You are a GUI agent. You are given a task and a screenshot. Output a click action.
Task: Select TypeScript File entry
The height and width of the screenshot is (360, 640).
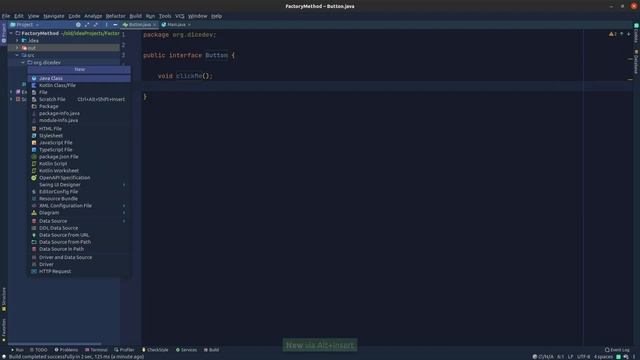79,149
